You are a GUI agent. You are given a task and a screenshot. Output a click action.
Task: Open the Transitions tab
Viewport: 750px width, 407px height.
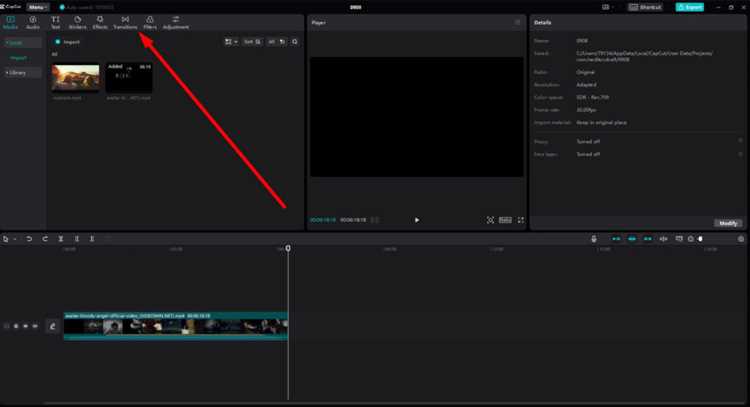125,22
